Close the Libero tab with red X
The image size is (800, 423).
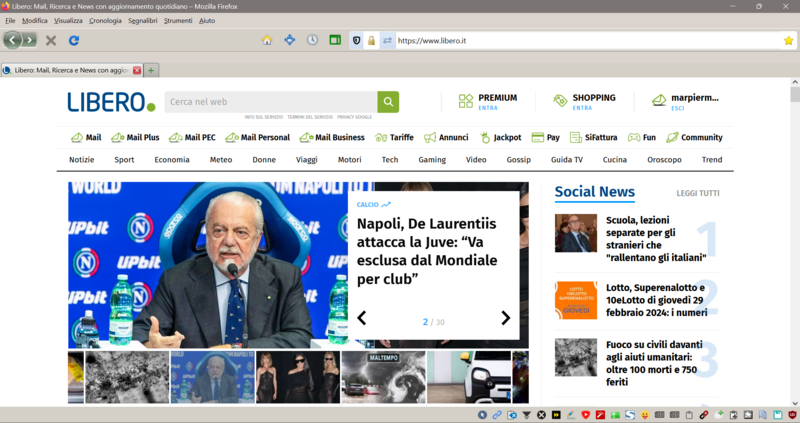pyautogui.click(x=137, y=70)
